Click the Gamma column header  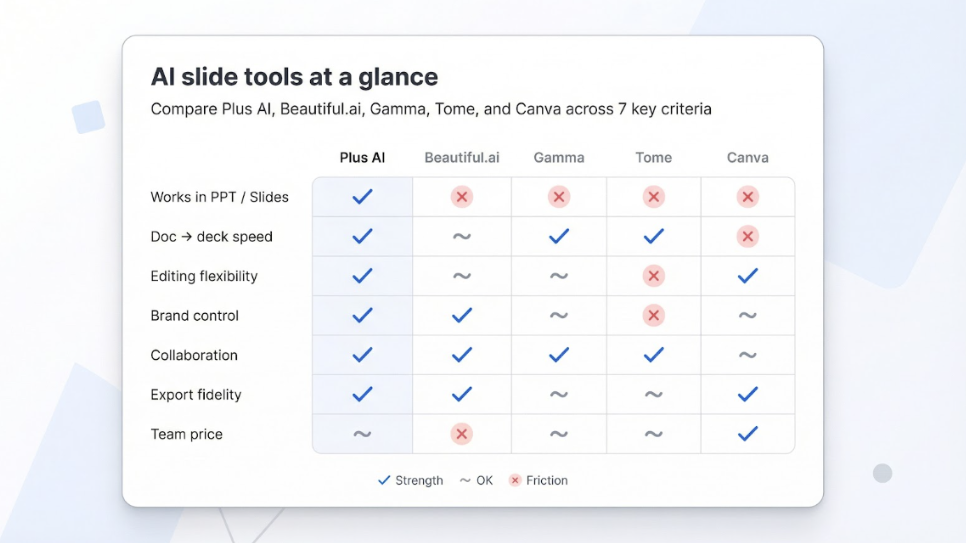tap(559, 158)
